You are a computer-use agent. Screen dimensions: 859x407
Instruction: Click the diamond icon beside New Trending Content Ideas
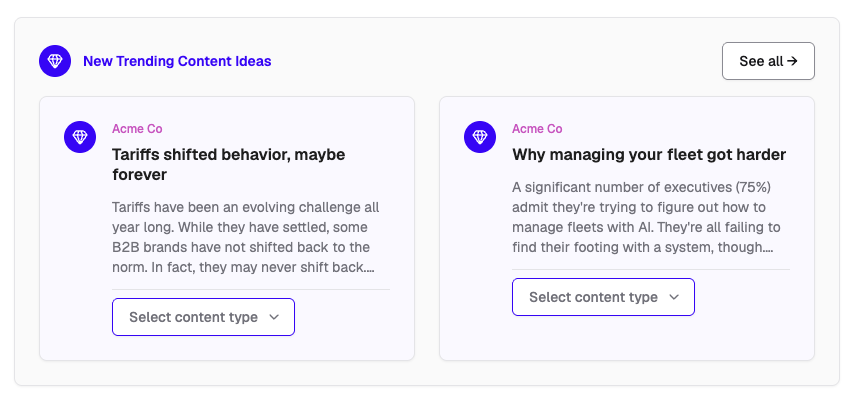(55, 61)
